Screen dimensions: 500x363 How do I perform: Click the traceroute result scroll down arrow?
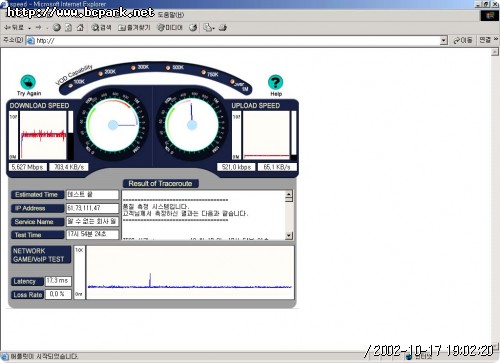click(289, 235)
